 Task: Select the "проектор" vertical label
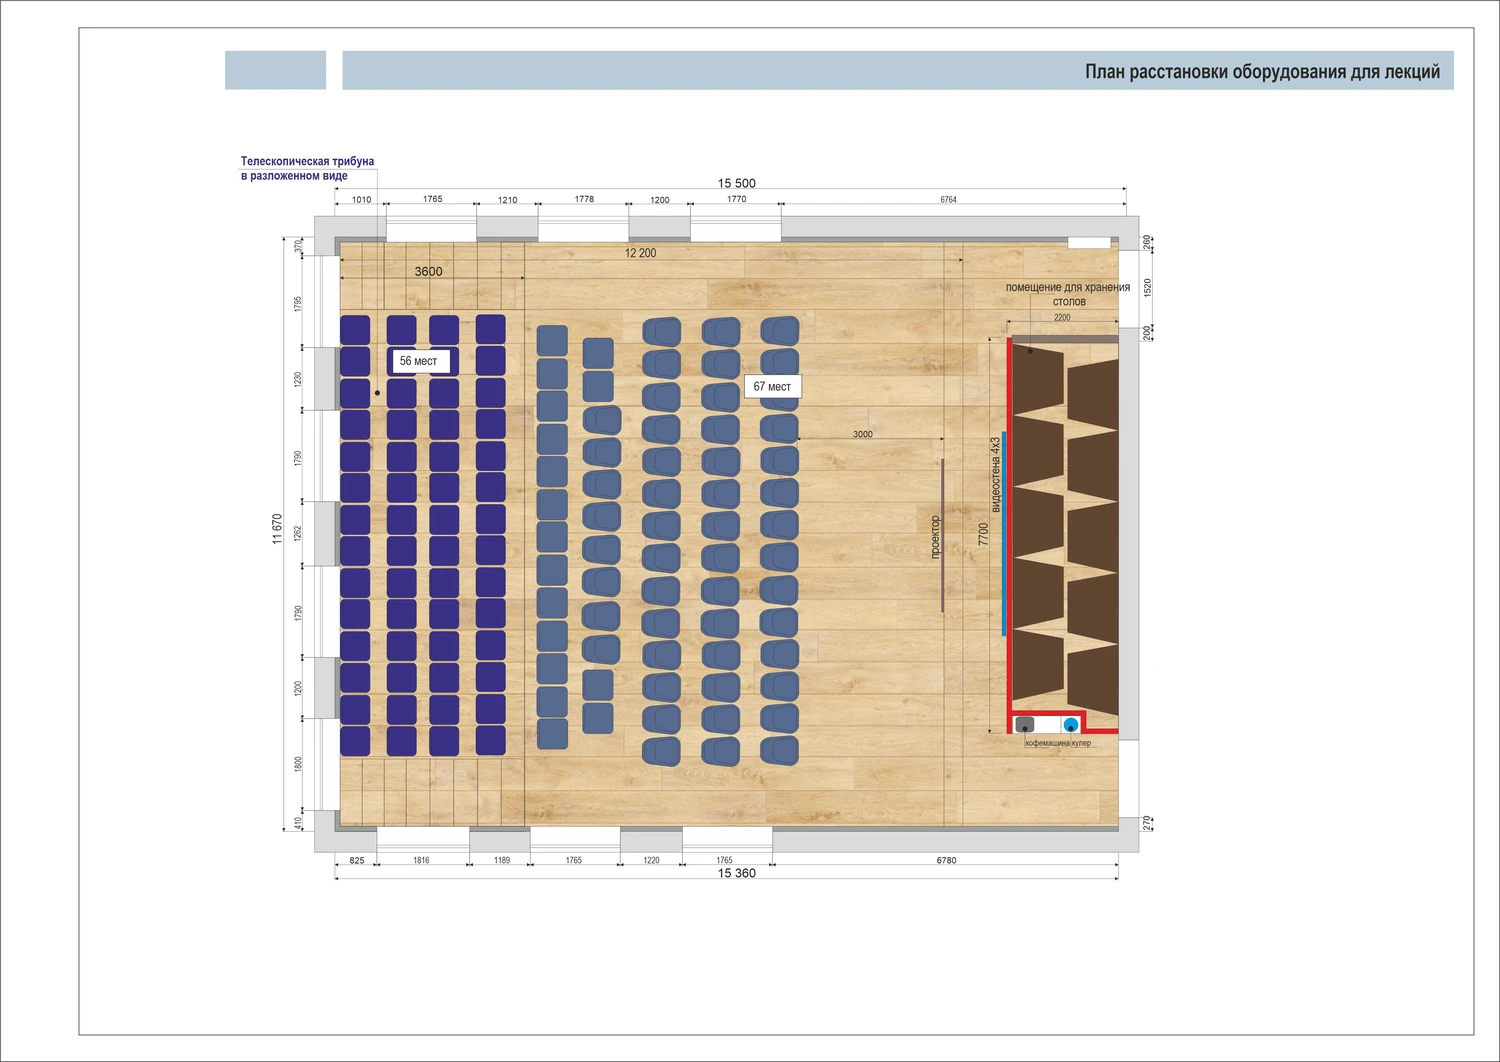tap(935, 537)
